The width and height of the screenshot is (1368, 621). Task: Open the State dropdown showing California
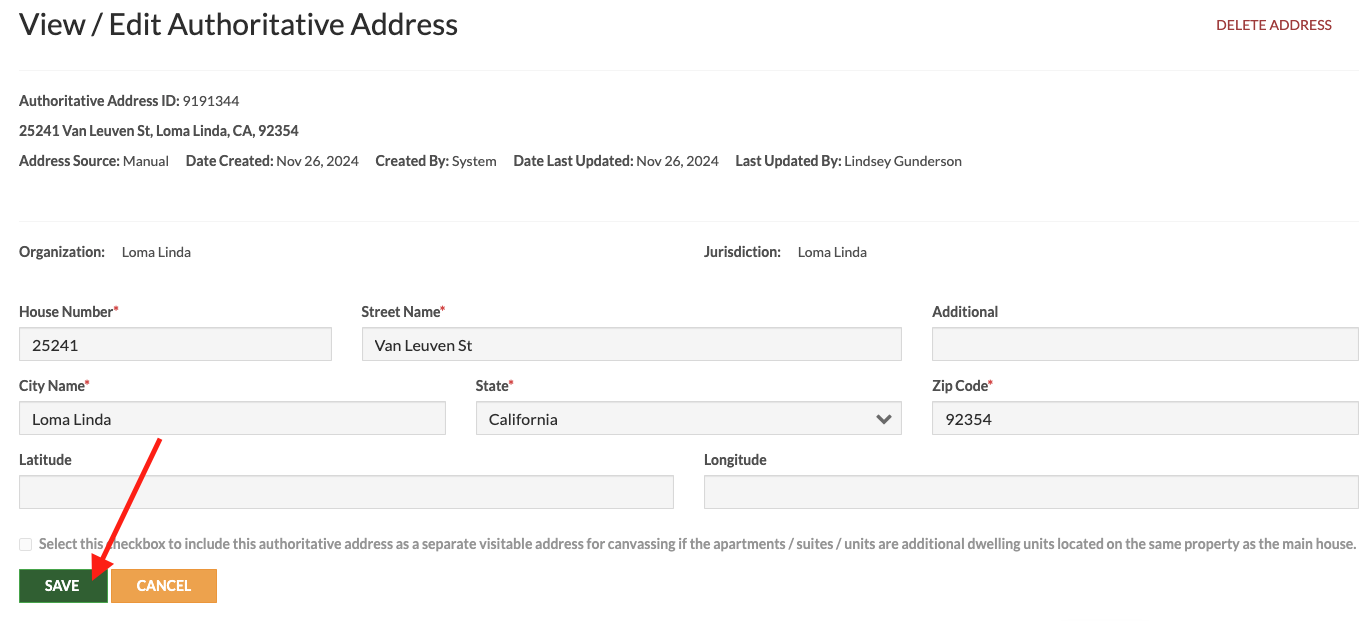click(x=688, y=419)
